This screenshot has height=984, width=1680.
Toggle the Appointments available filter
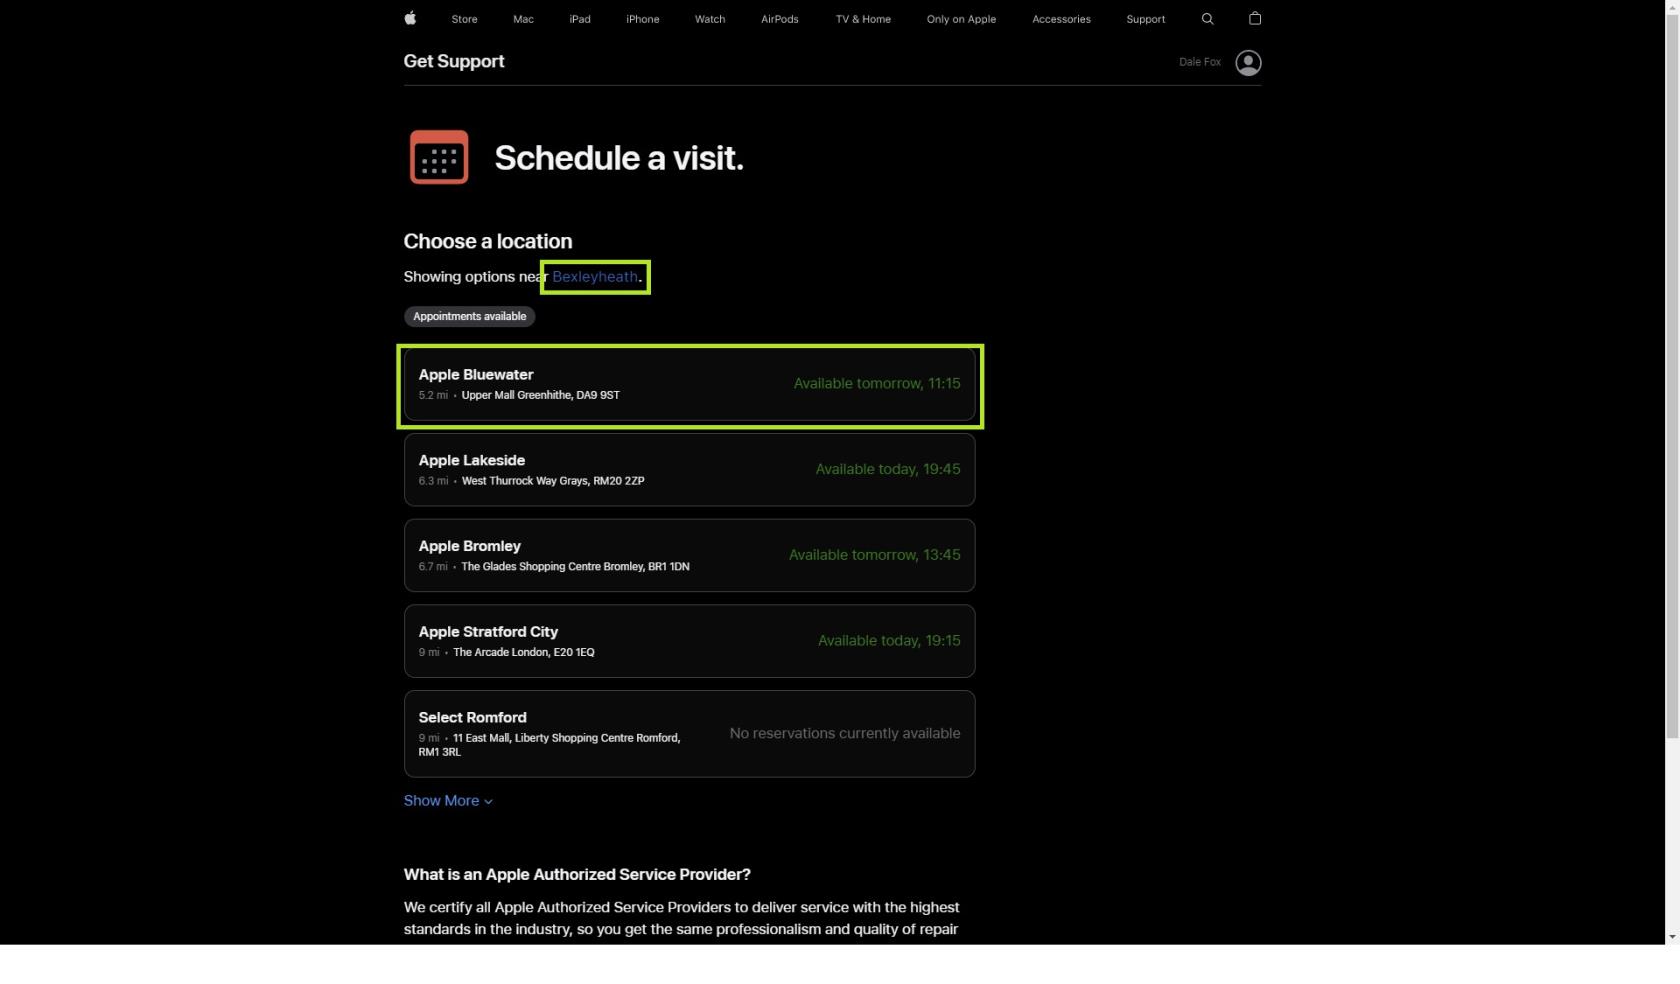pos(469,316)
